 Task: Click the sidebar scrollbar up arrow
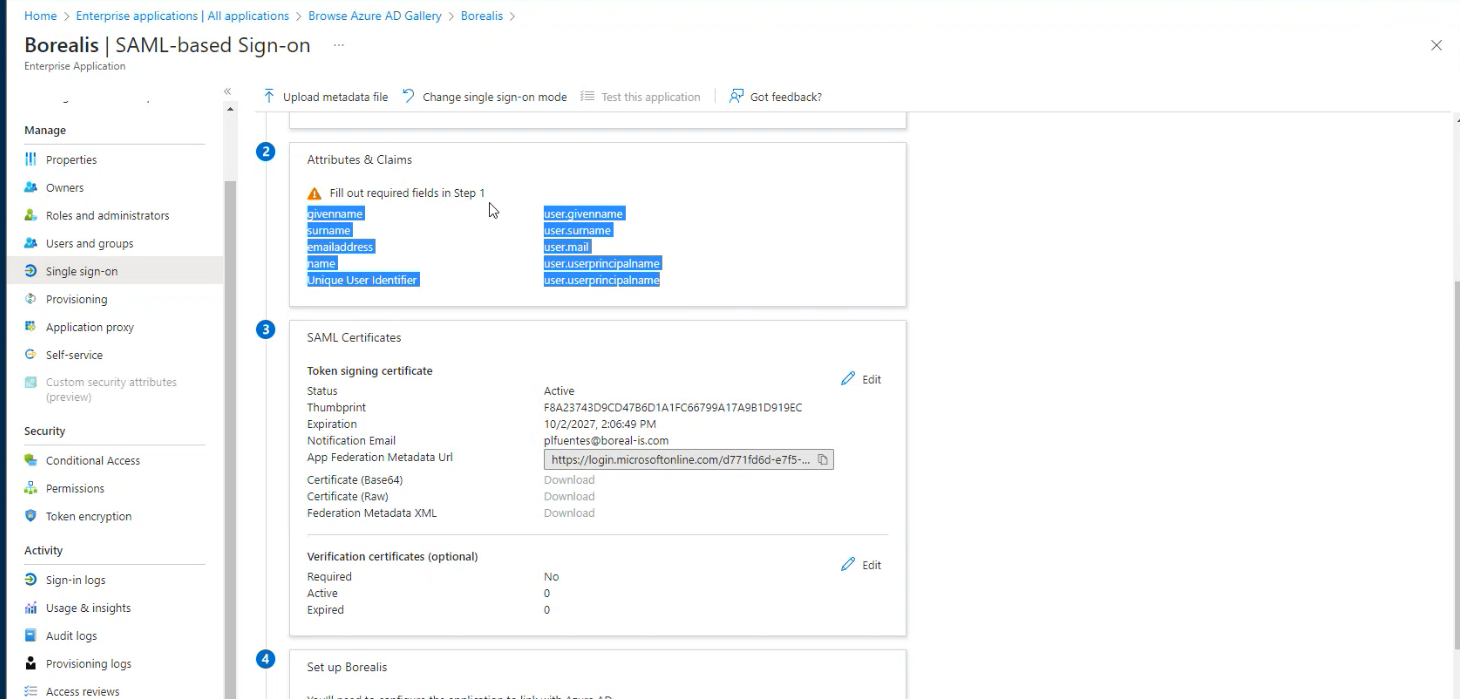pos(231,108)
